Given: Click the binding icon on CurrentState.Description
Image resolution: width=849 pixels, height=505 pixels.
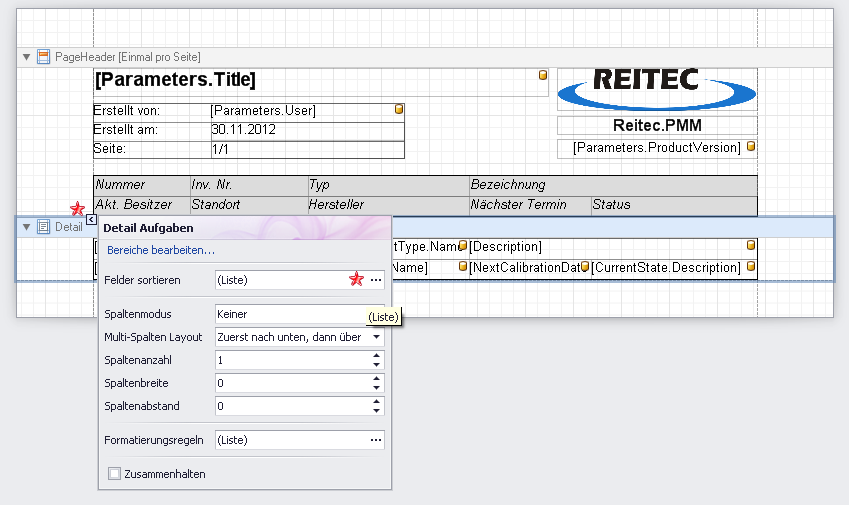Looking at the screenshot, I should [x=750, y=266].
